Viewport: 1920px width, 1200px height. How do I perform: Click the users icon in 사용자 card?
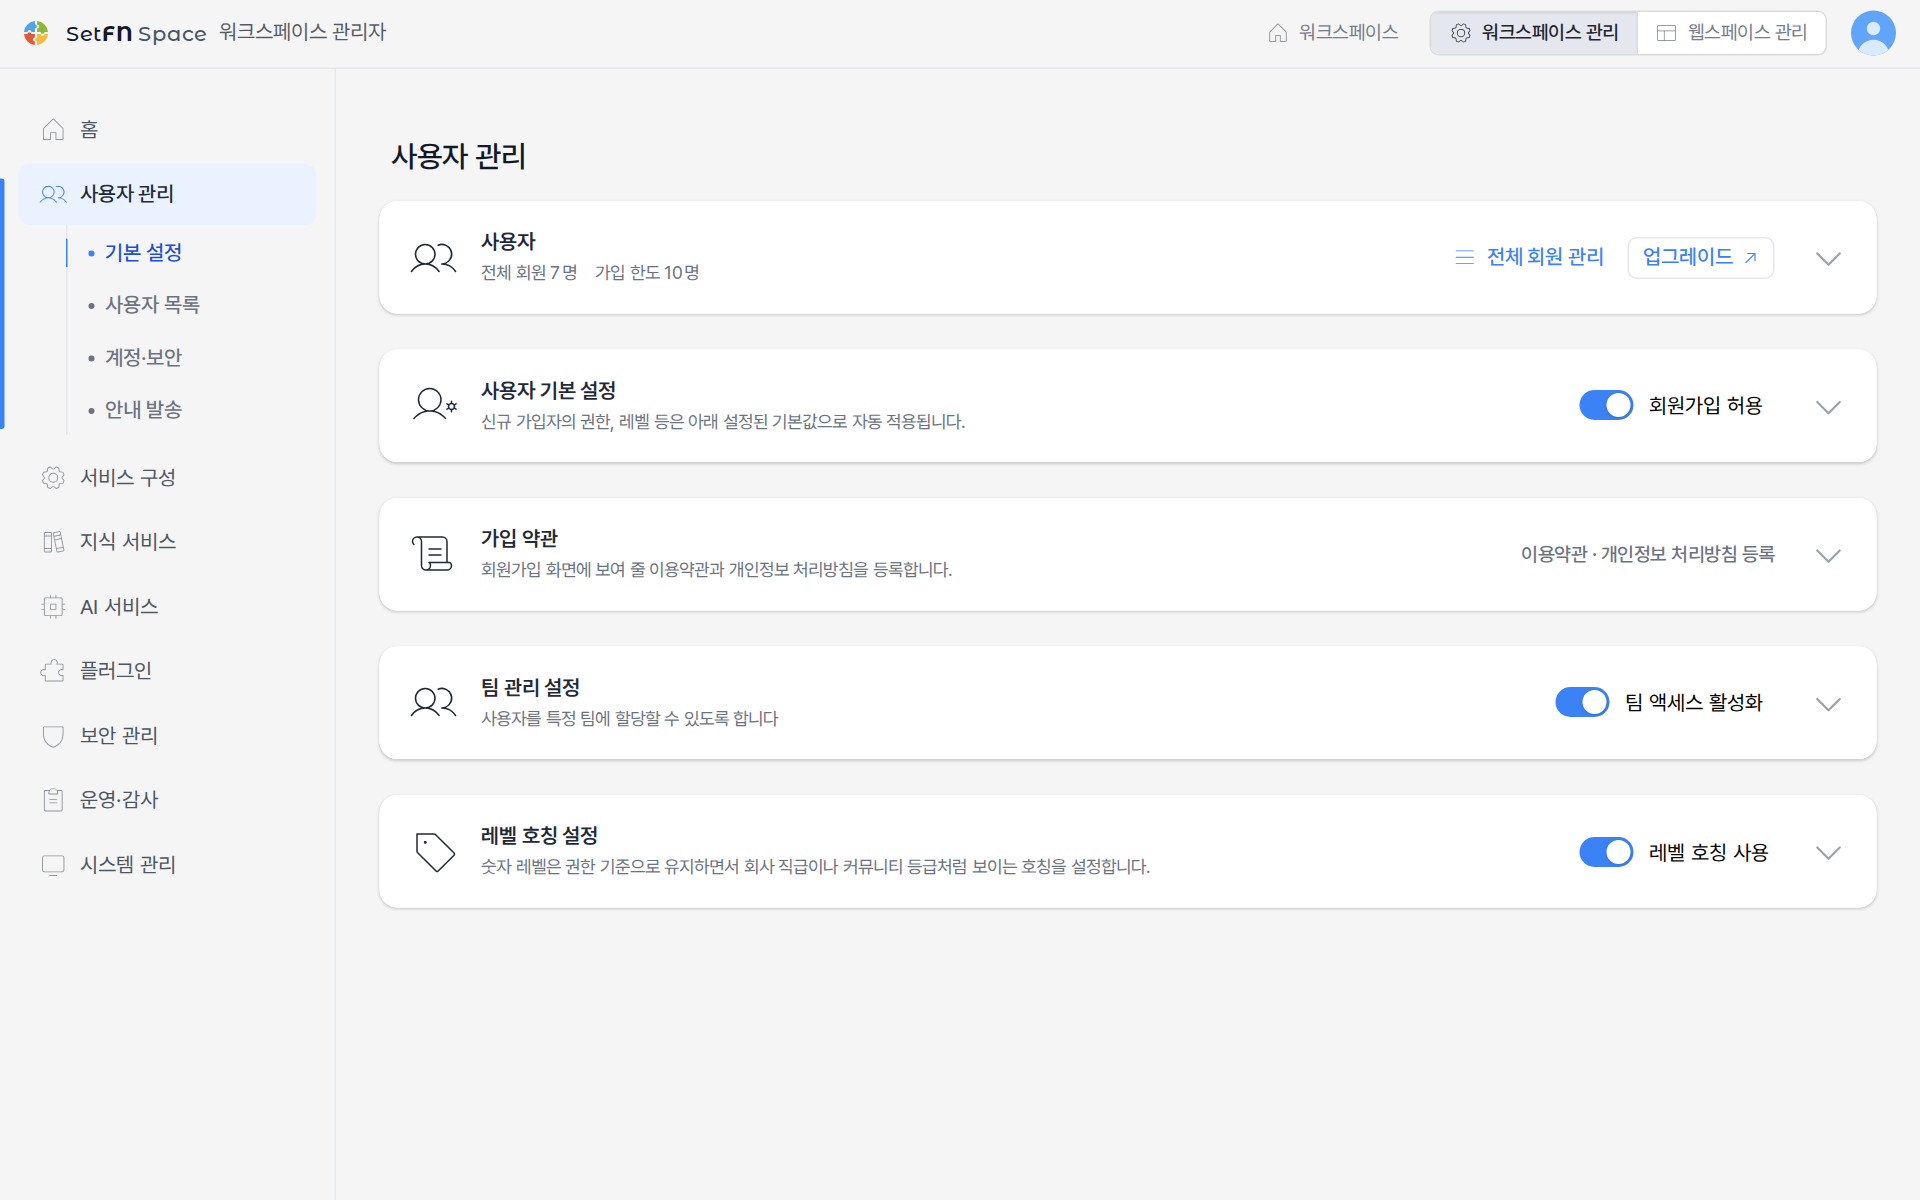click(x=433, y=258)
